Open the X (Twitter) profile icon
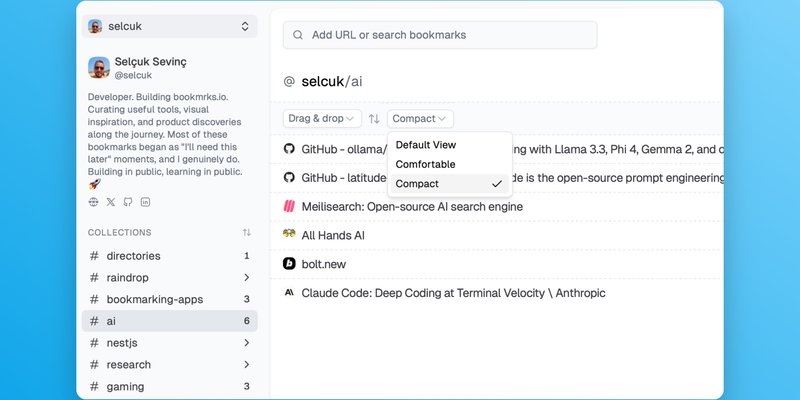This screenshot has width=800, height=400. click(x=111, y=202)
